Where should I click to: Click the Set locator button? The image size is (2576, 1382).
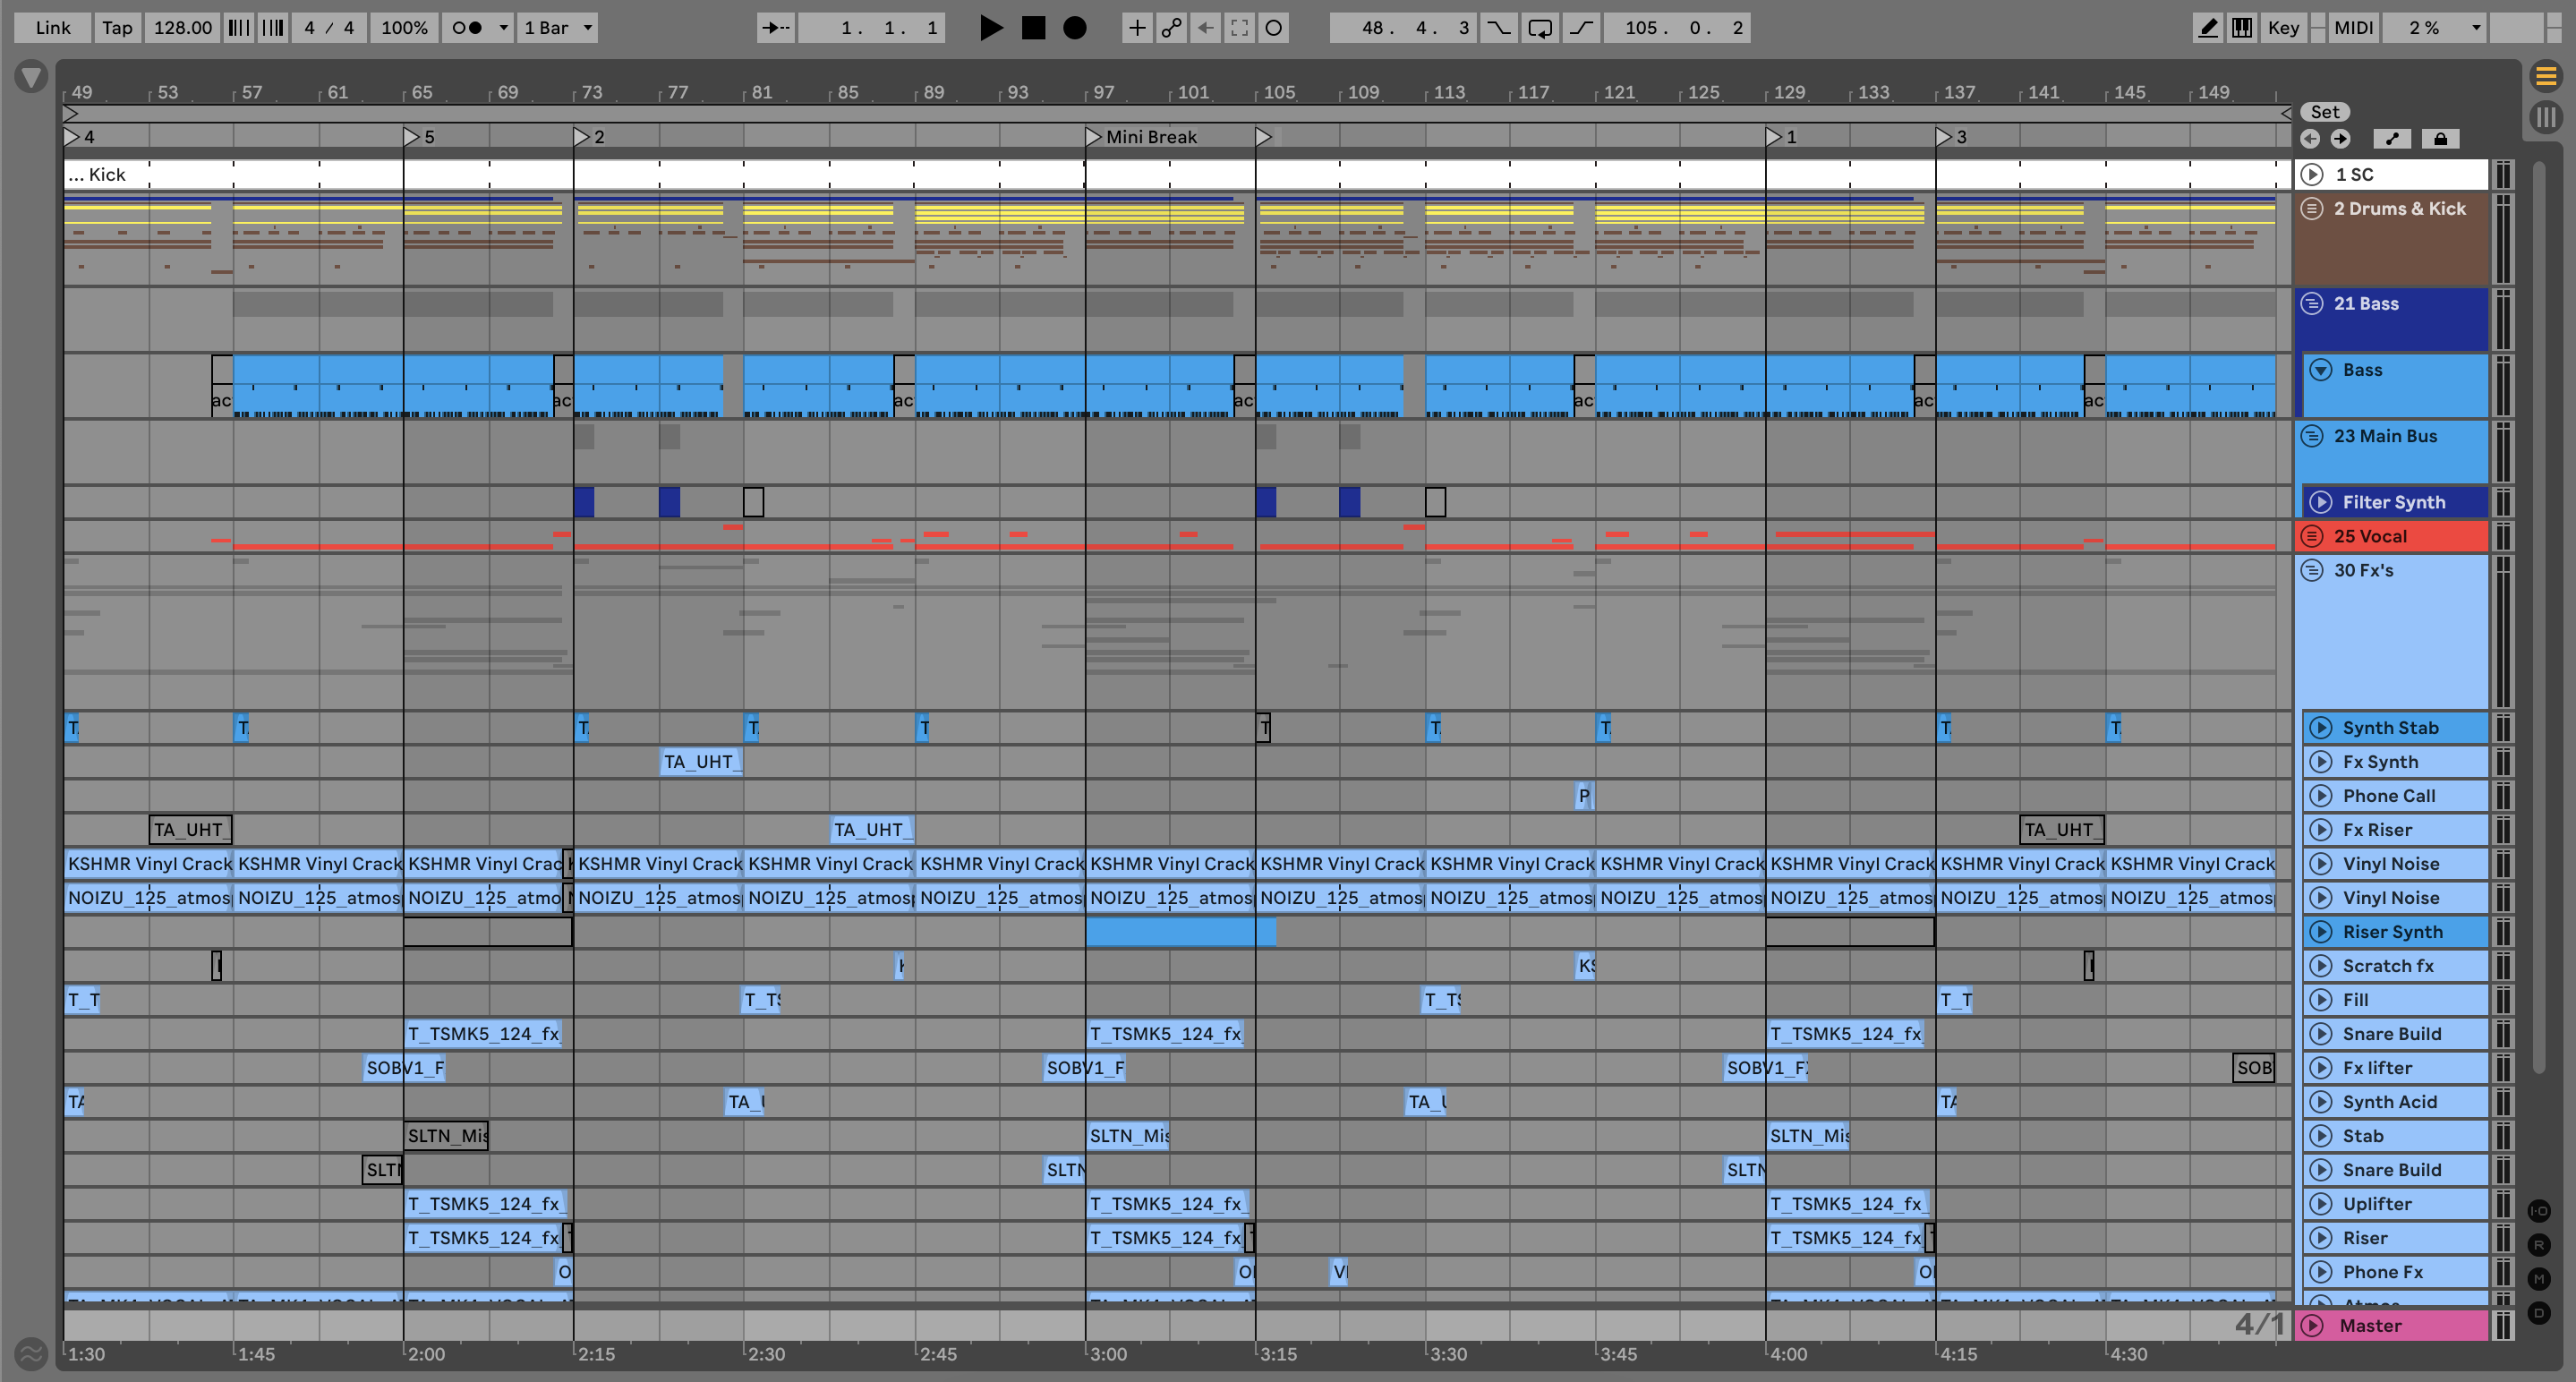(x=2324, y=112)
